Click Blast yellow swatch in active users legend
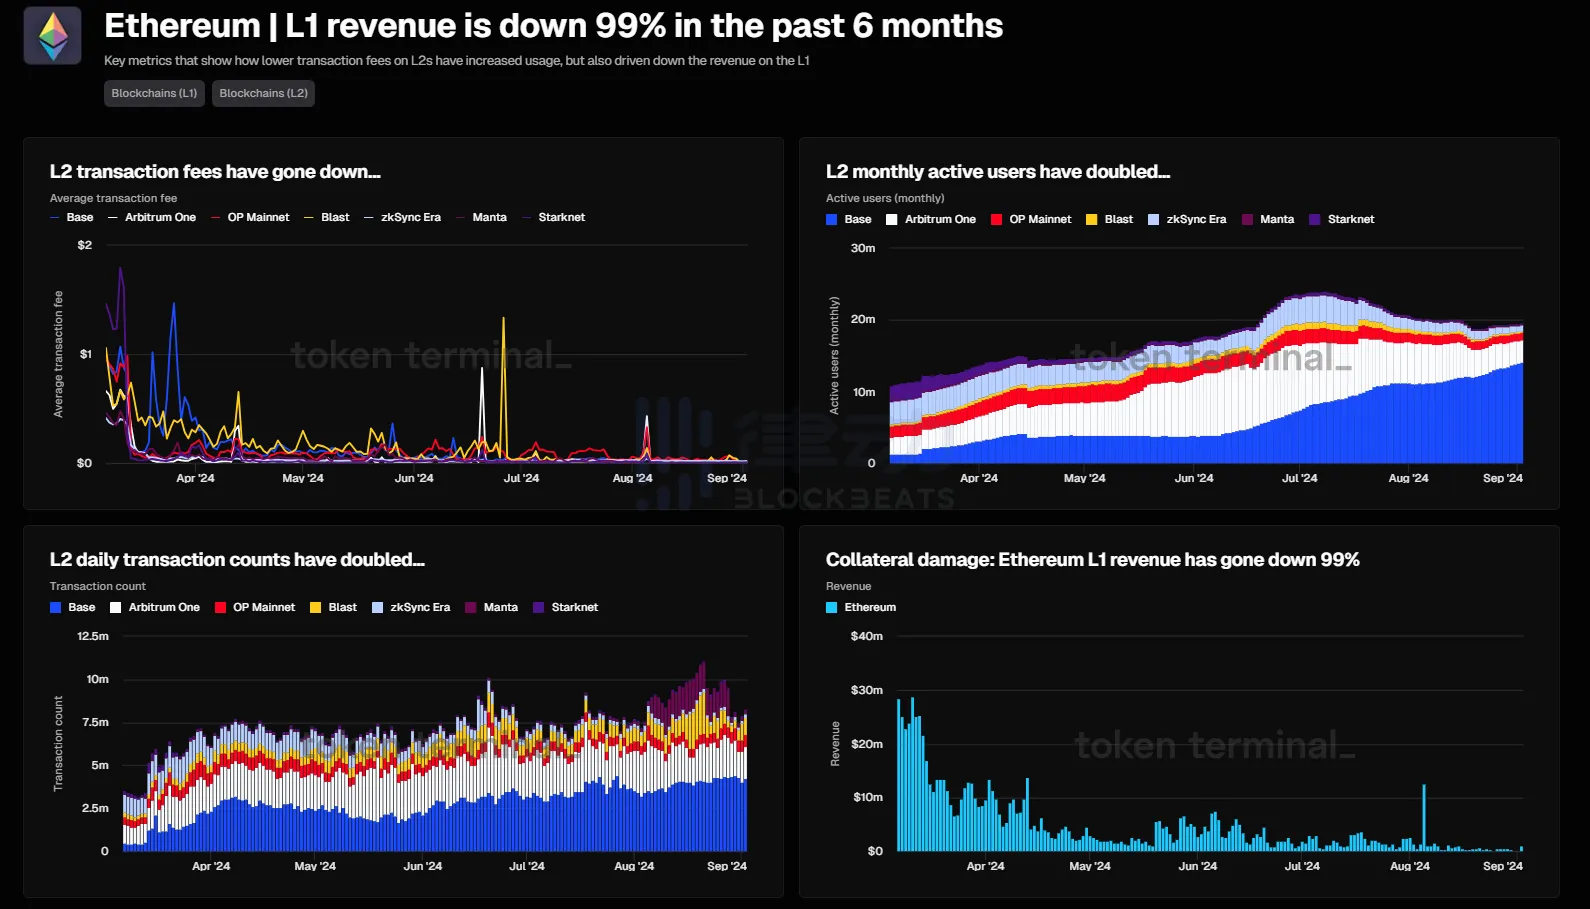The width and height of the screenshot is (1590, 909). point(1092,219)
